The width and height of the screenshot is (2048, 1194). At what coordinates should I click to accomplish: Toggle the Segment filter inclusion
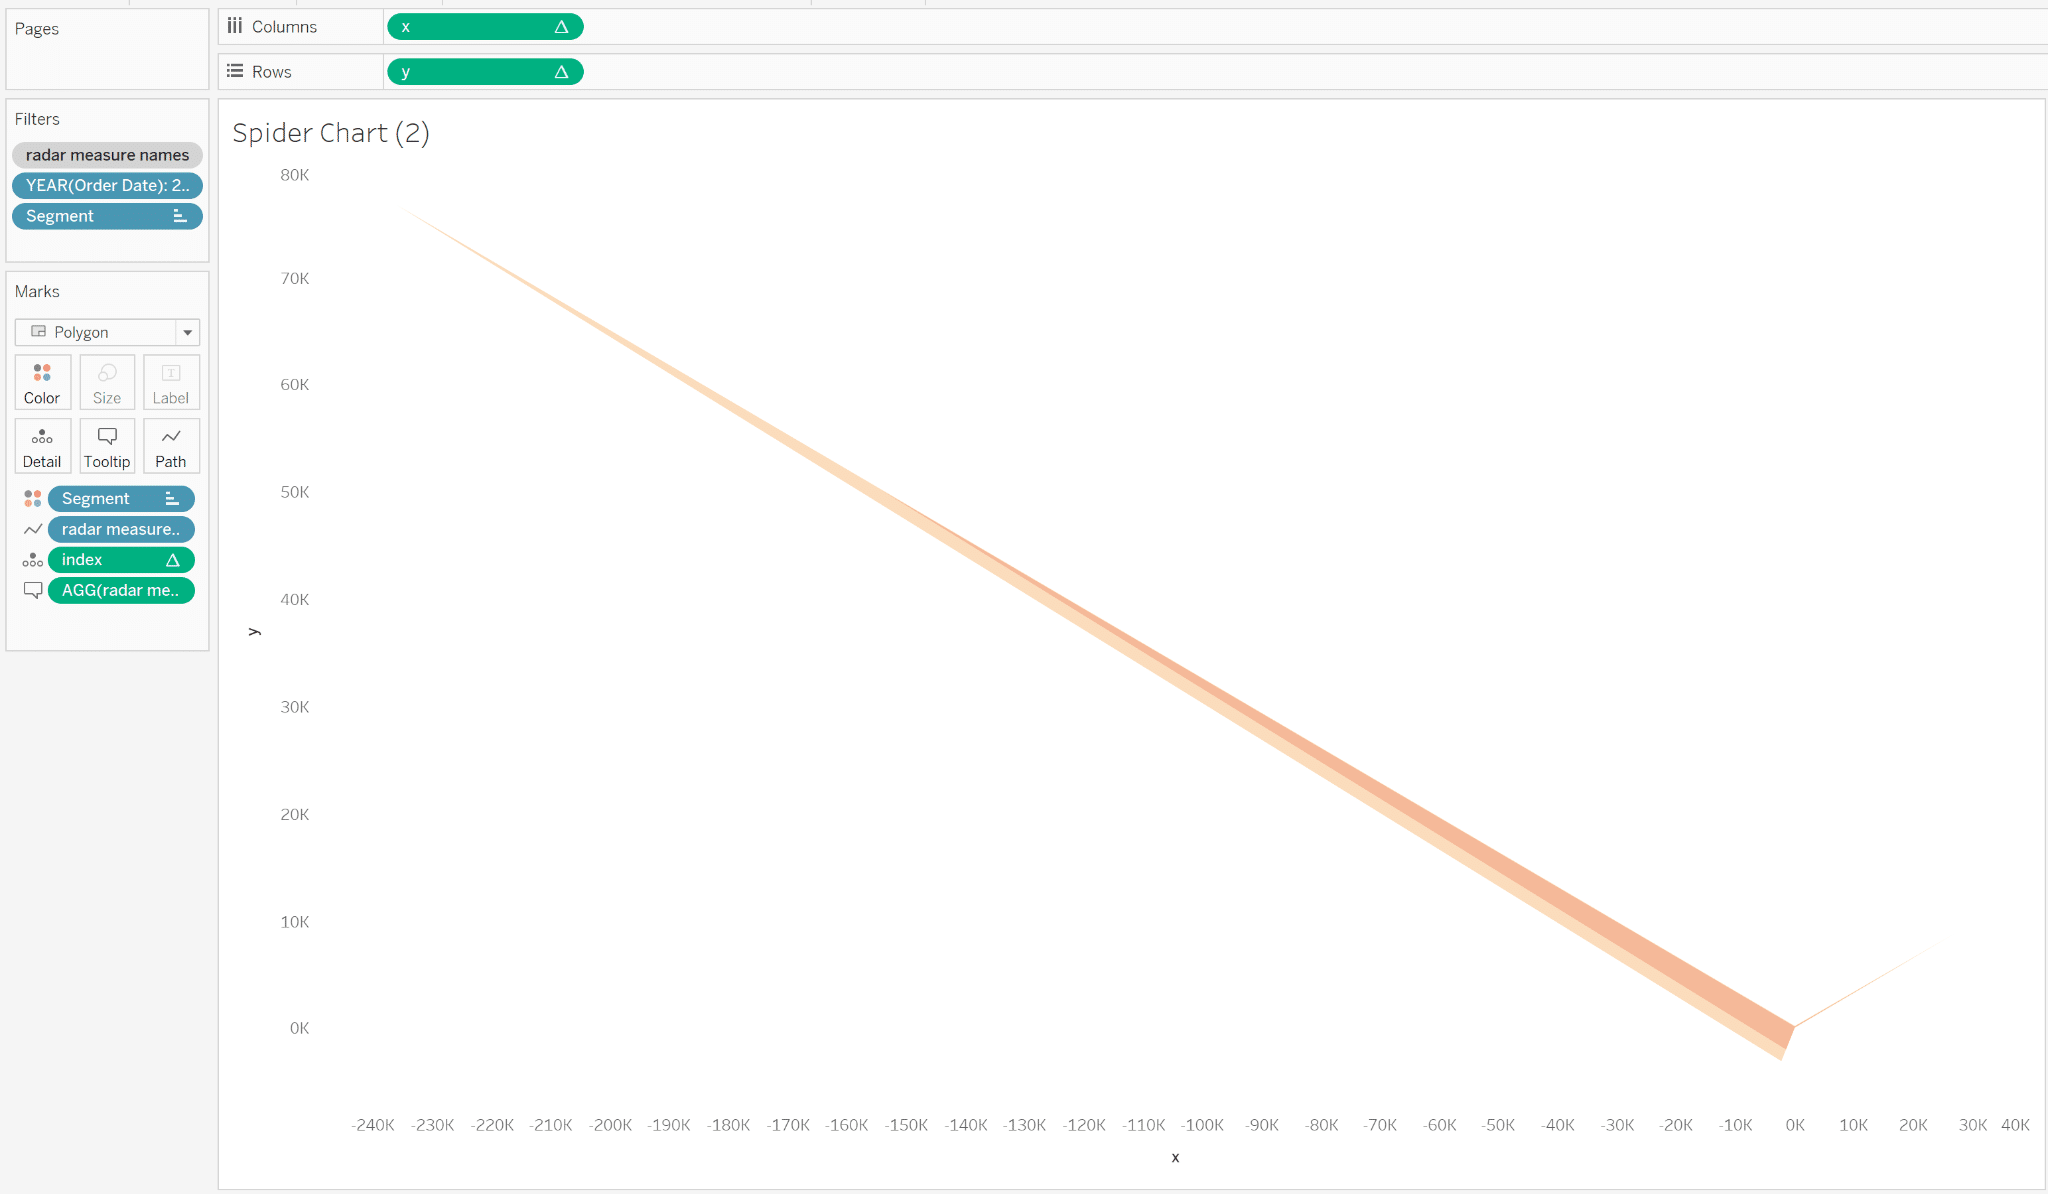[178, 215]
